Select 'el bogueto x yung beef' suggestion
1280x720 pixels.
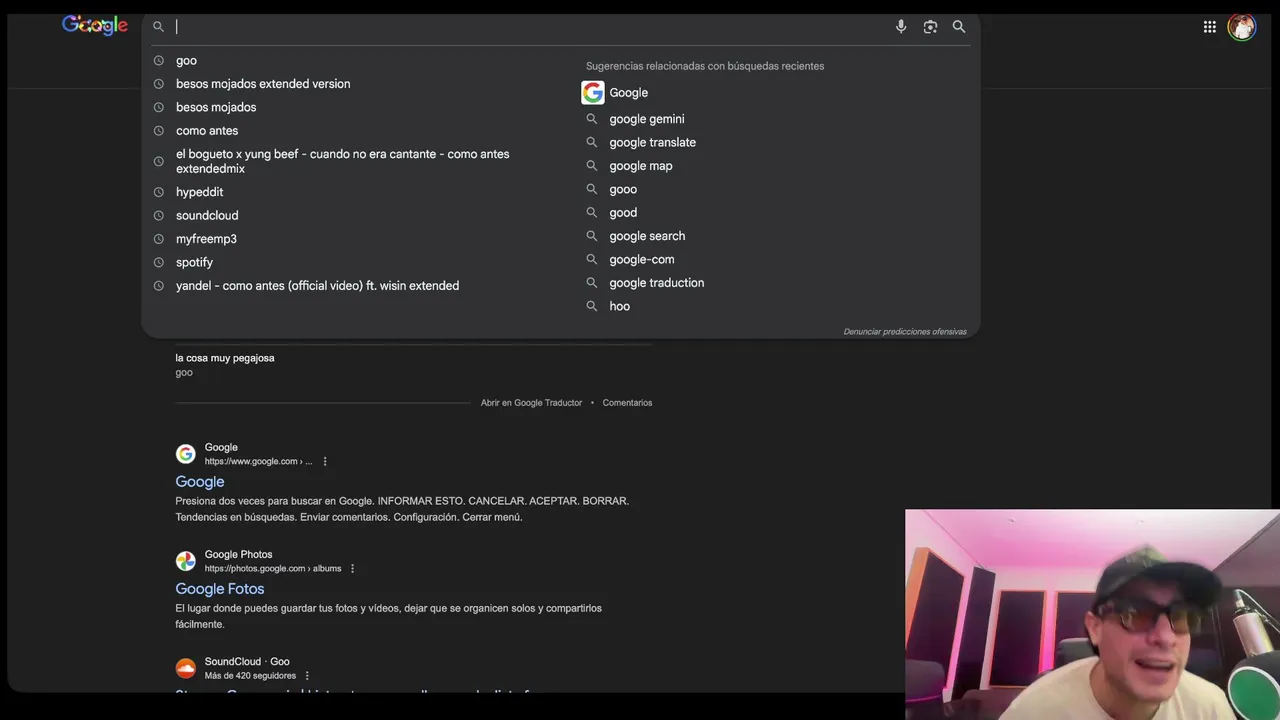[x=343, y=161]
